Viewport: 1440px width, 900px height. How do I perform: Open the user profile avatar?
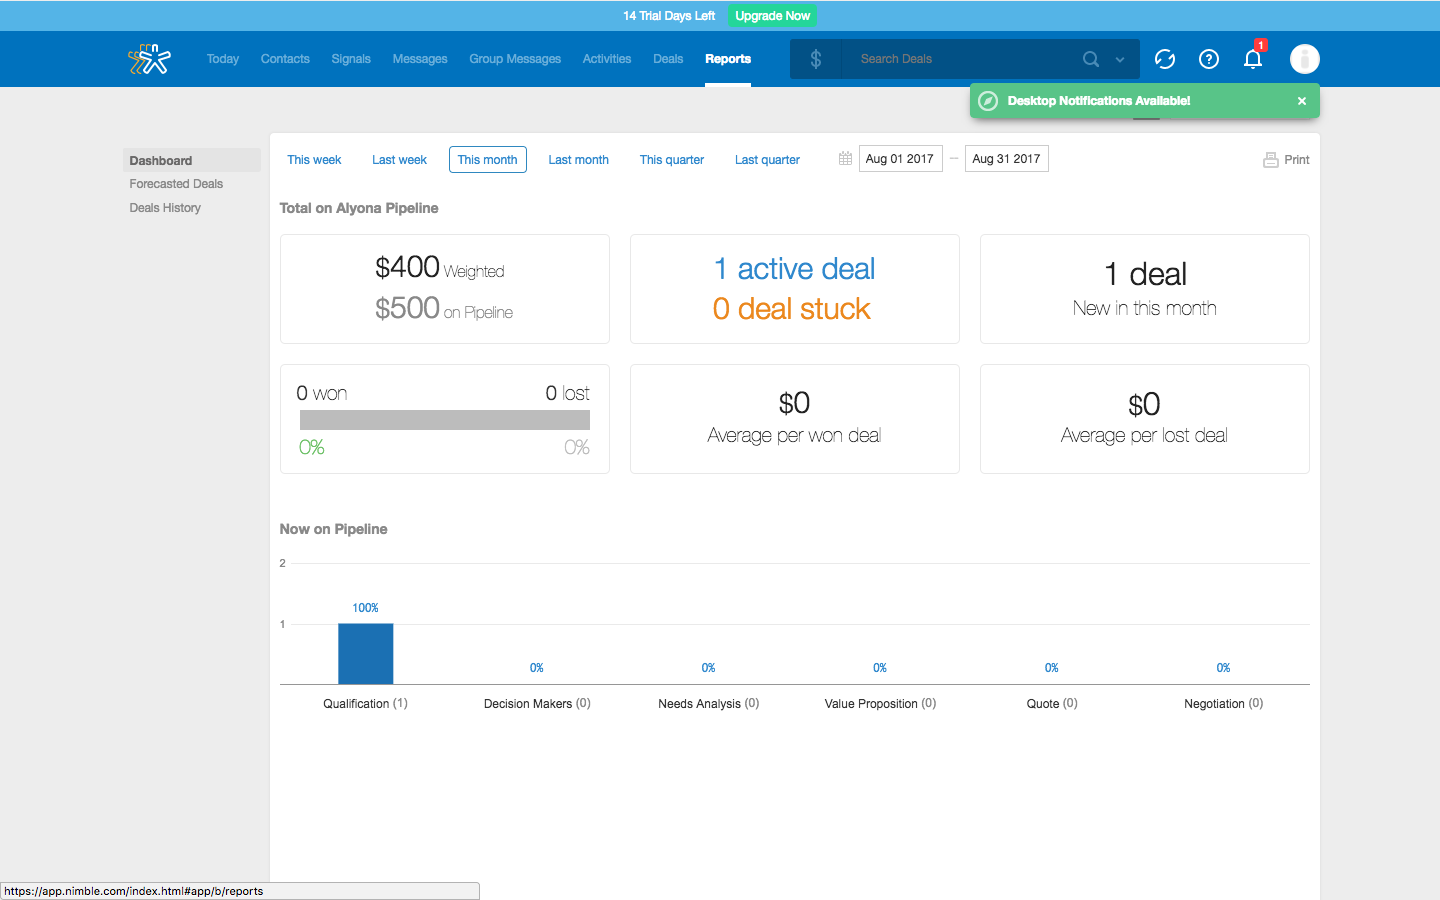tap(1304, 59)
